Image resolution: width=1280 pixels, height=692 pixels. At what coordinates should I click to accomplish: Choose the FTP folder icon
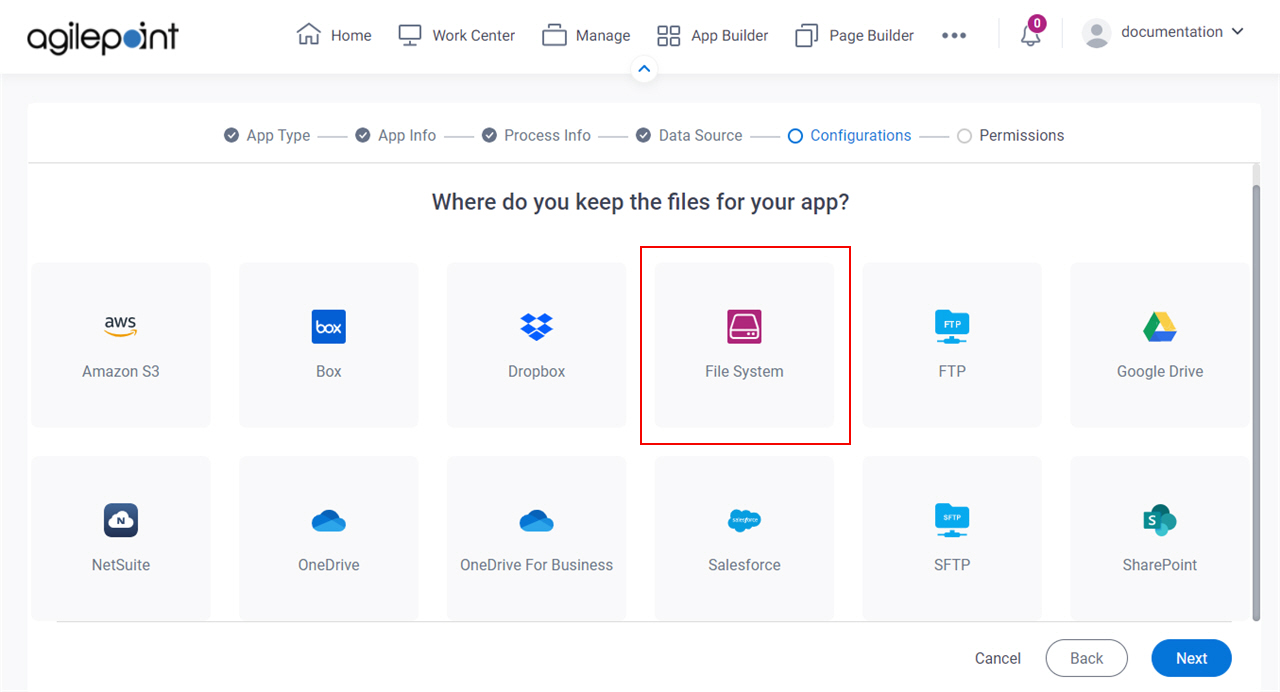(x=952, y=326)
